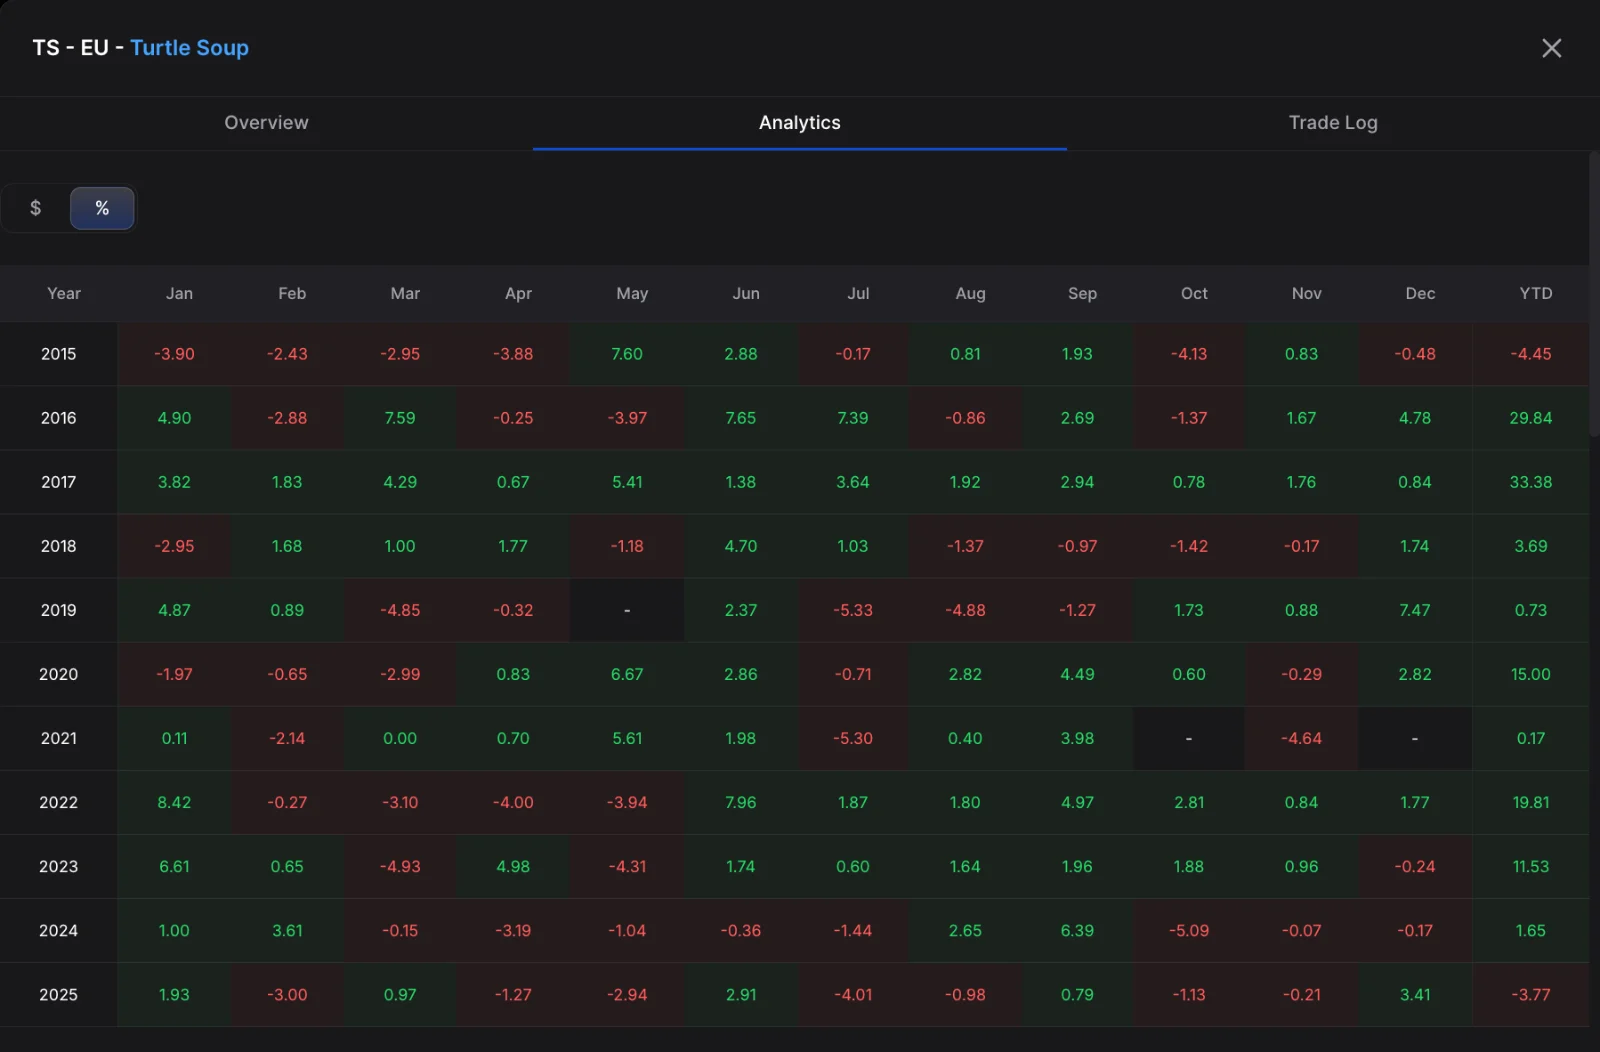The height and width of the screenshot is (1052, 1600).
Task: Click 2018 YTD value 3.69
Action: [x=1531, y=546]
